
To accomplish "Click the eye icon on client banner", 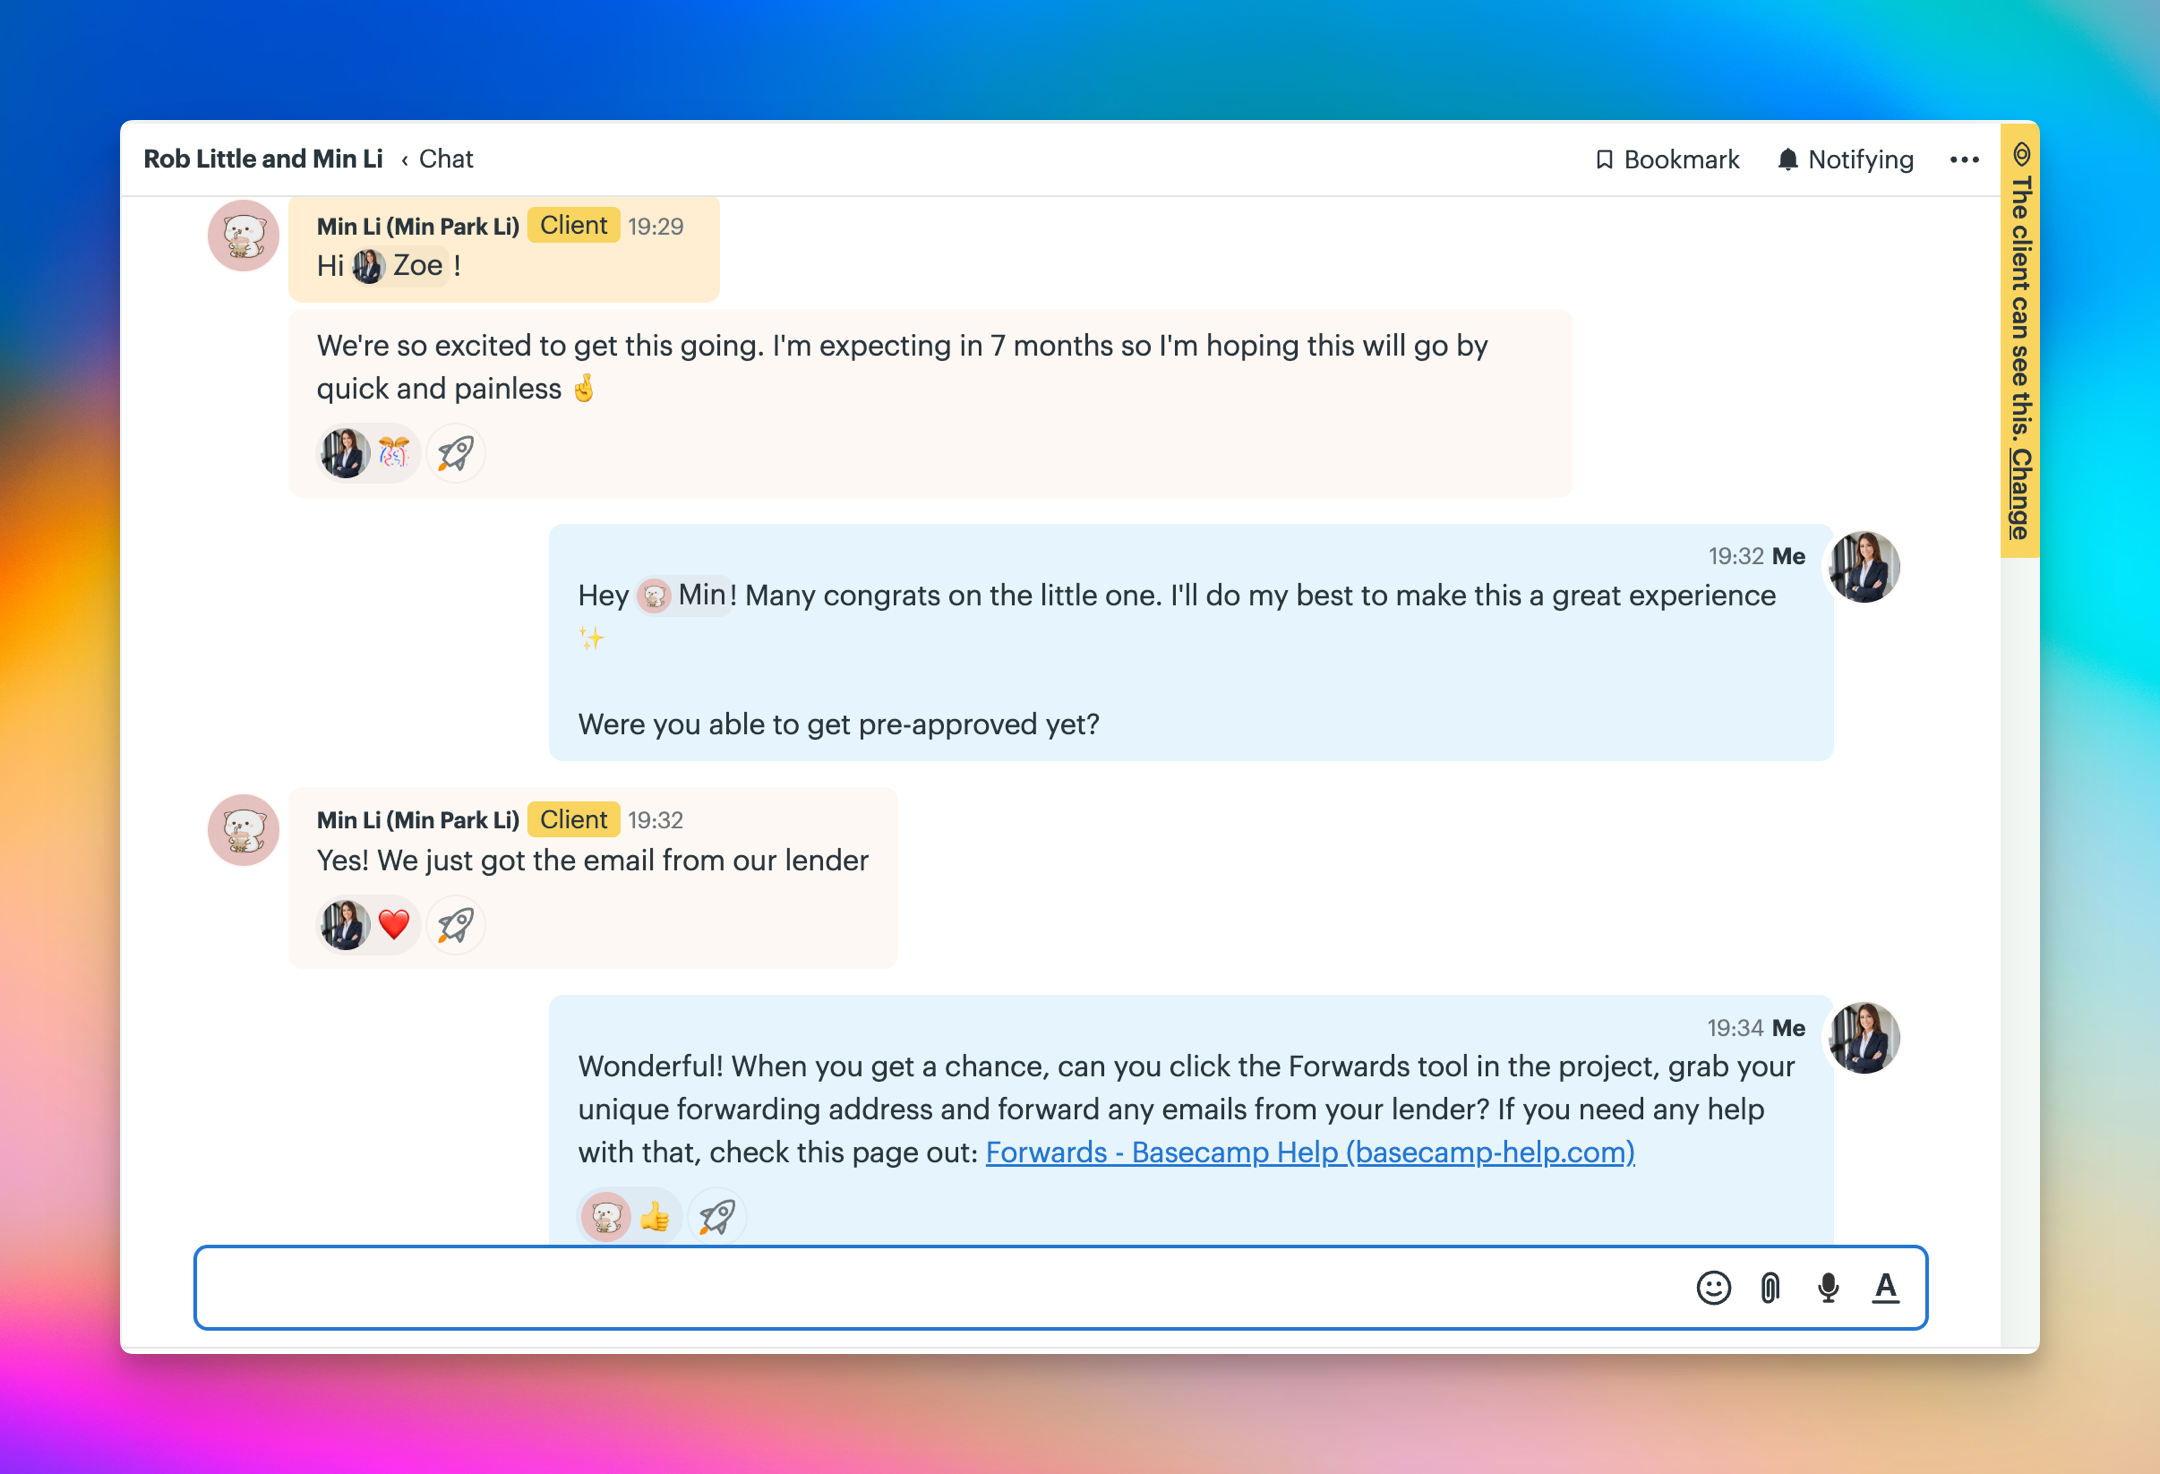I will [x=2021, y=154].
